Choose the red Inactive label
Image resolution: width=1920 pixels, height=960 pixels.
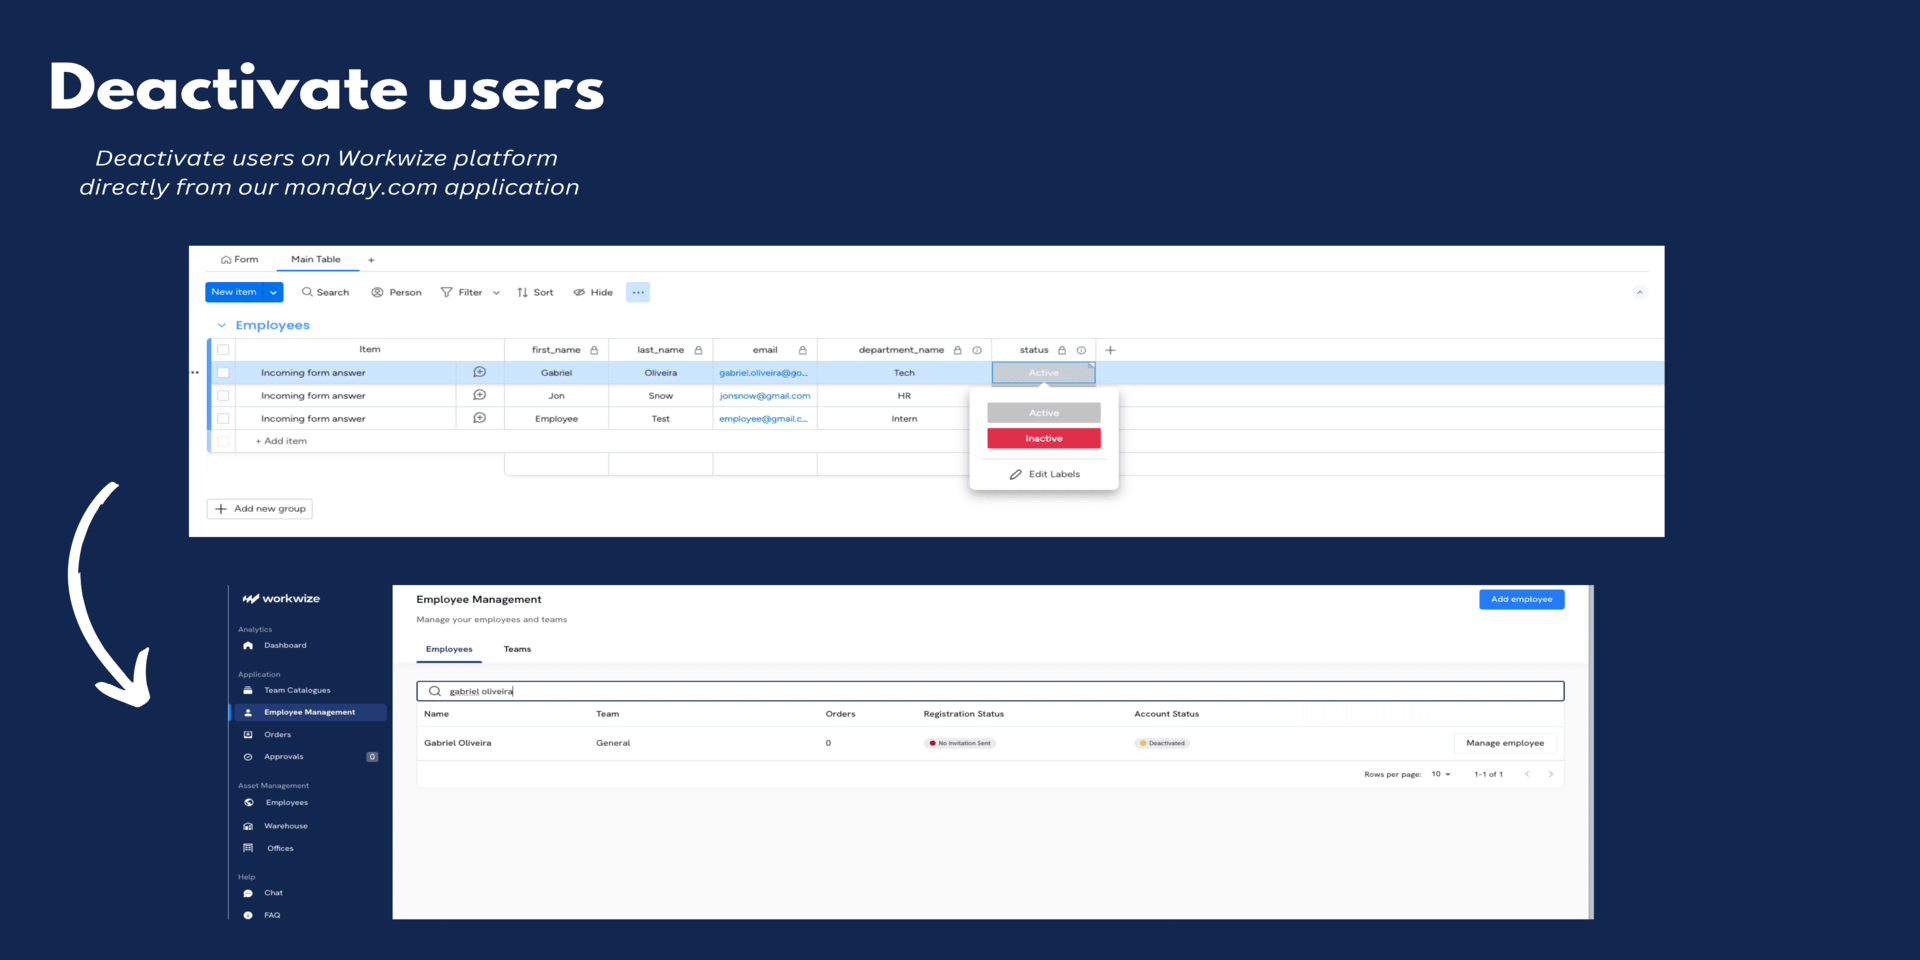(1044, 438)
